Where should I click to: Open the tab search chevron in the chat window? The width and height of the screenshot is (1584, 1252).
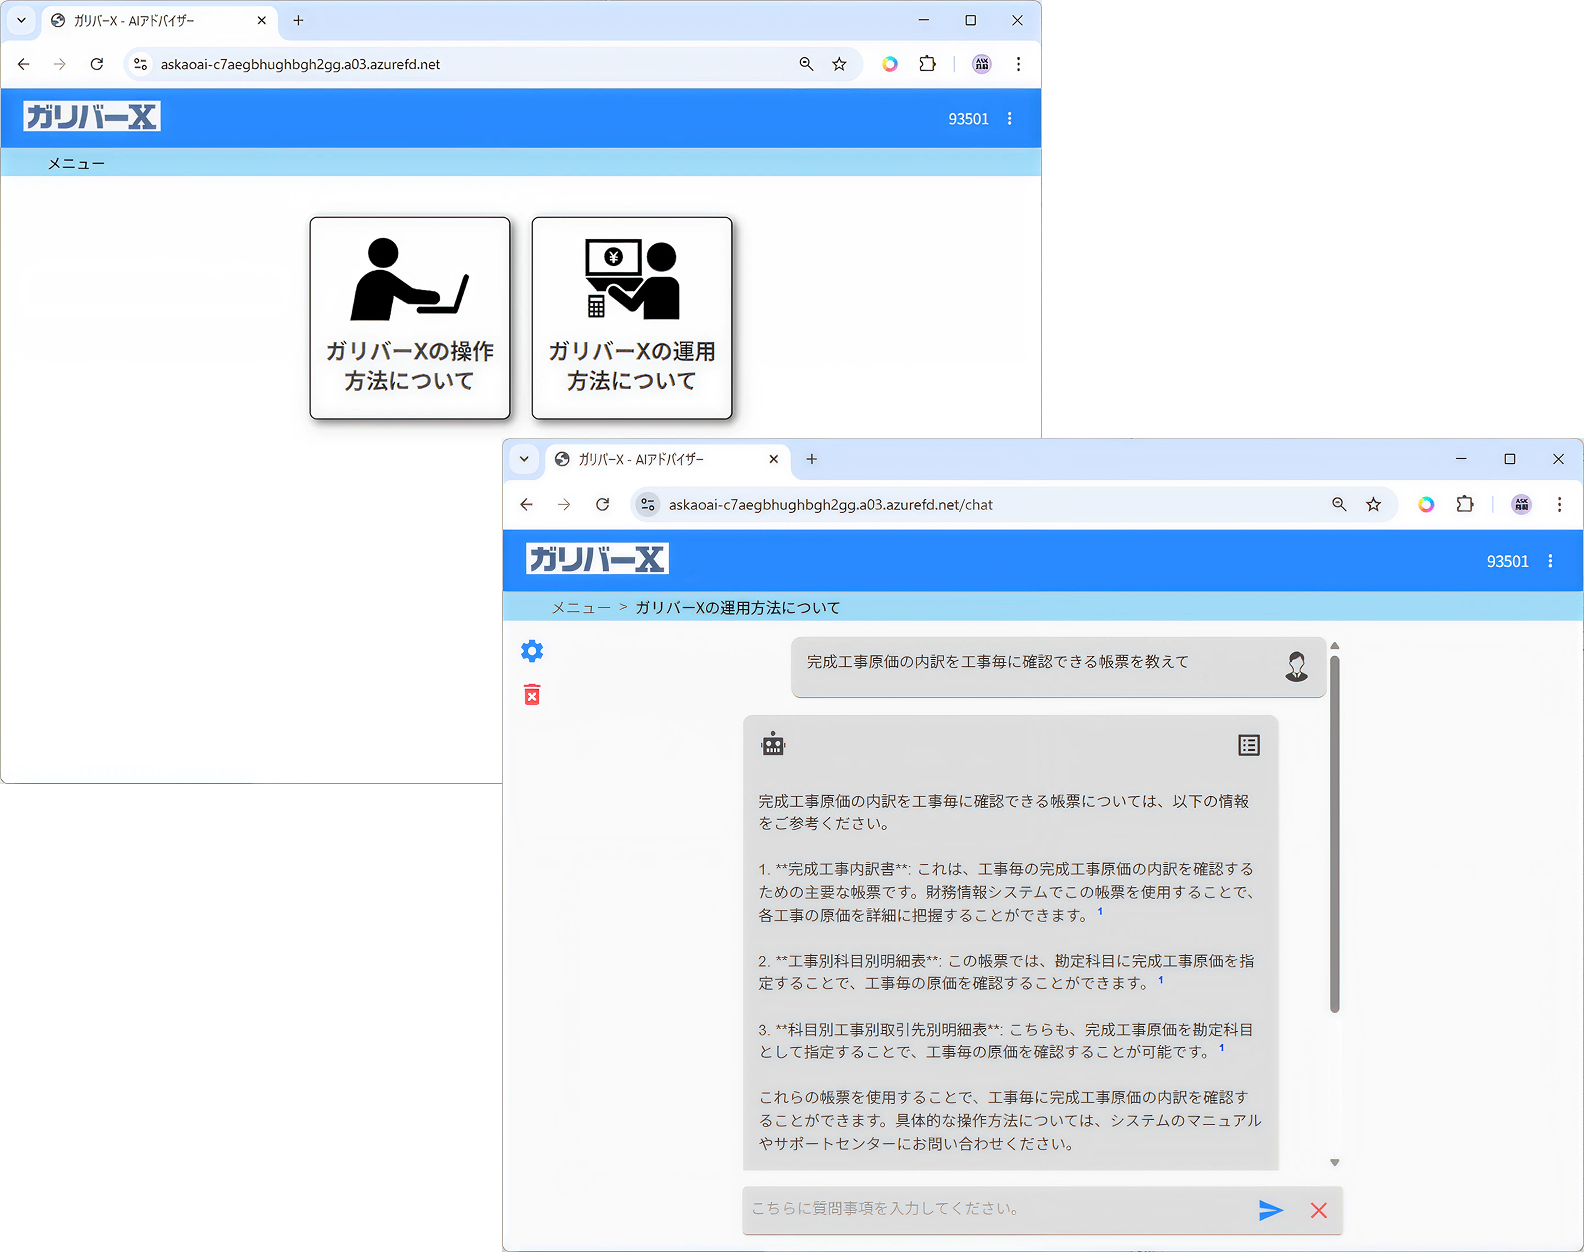524,459
